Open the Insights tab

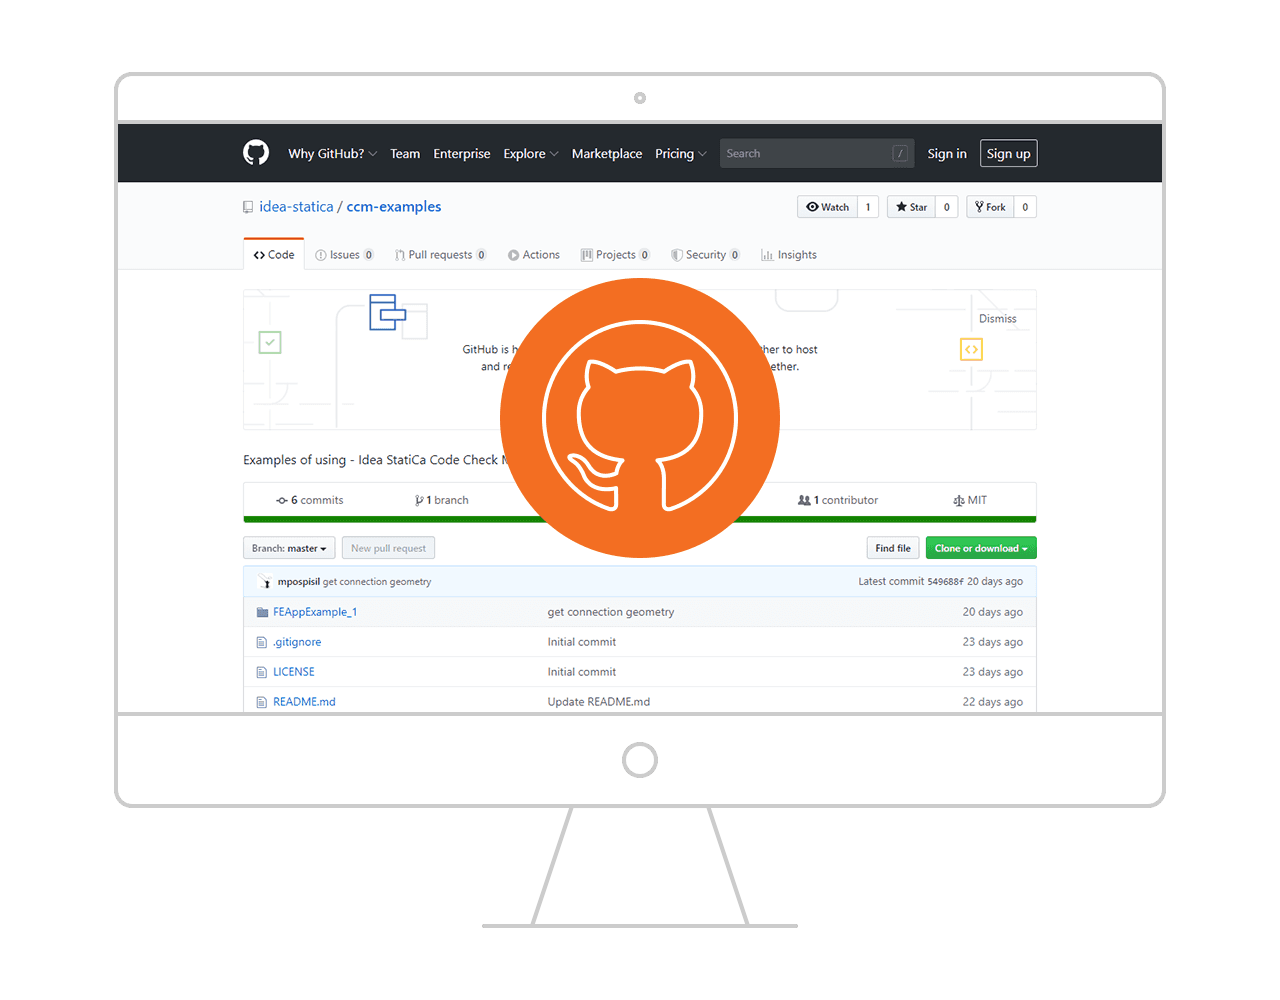click(789, 255)
